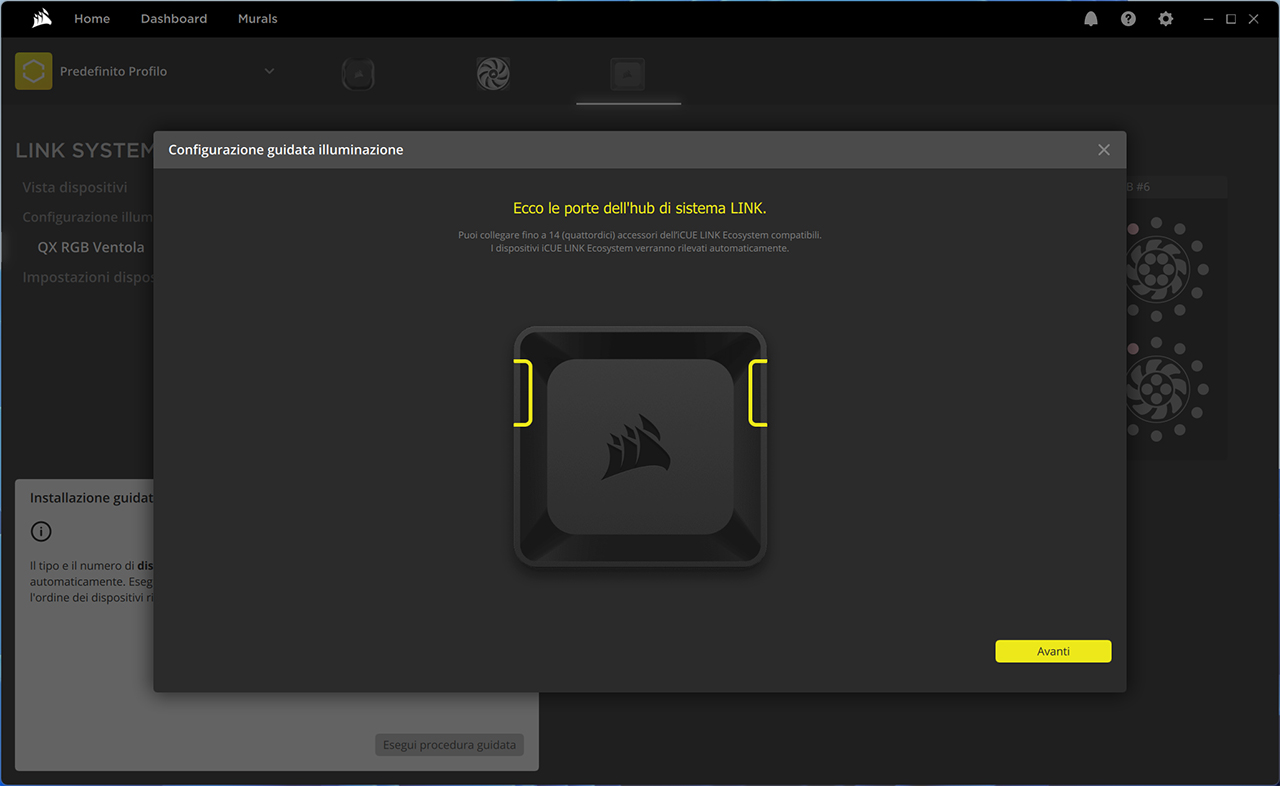Screen dimensions: 1280x786
Task: Click the Corsair sails logo in title bar
Action: [42, 18]
